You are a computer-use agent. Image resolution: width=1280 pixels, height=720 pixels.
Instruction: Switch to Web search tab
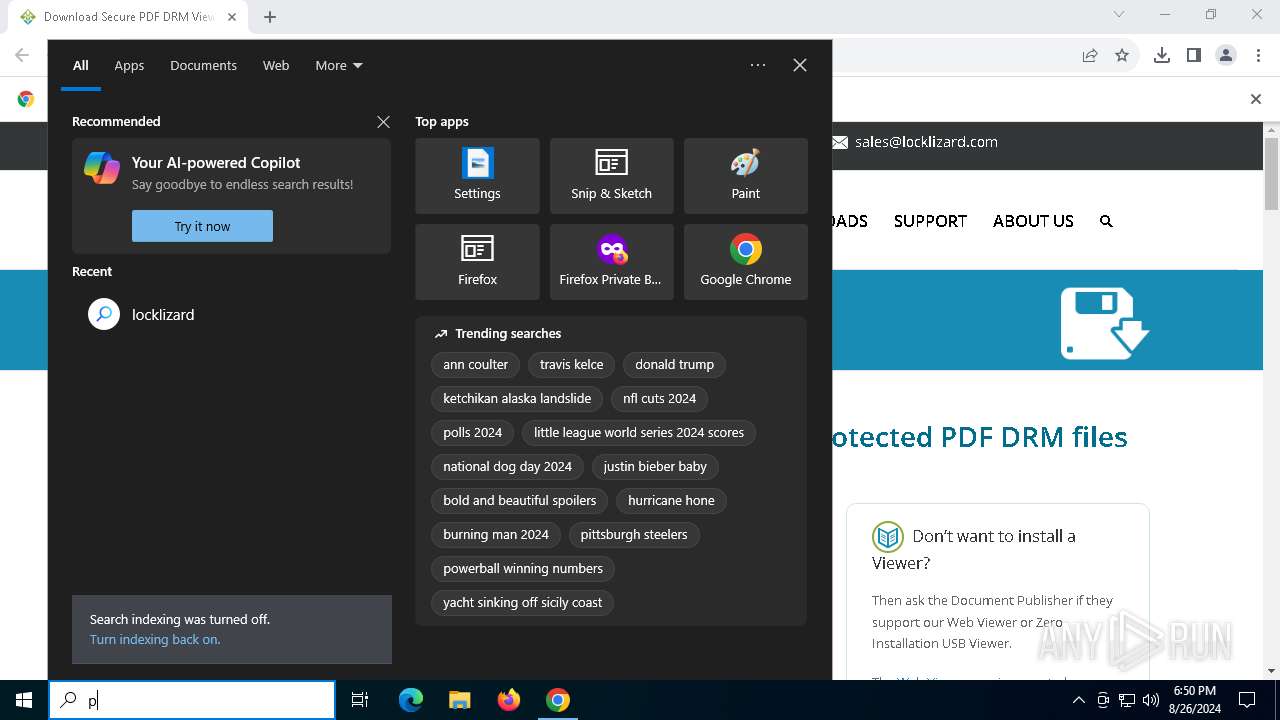(x=276, y=65)
